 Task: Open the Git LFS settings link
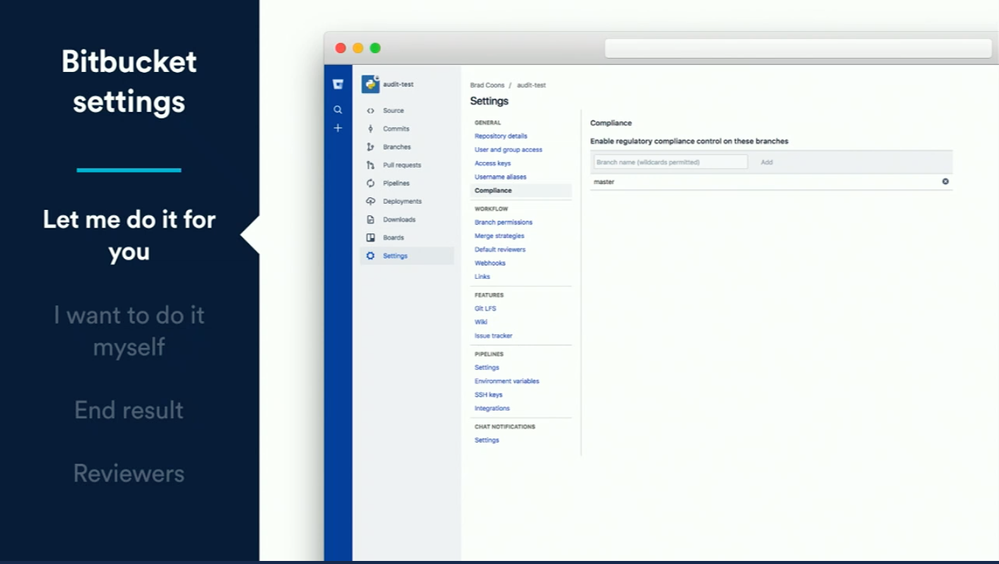pyautogui.click(x=485, y=308)
